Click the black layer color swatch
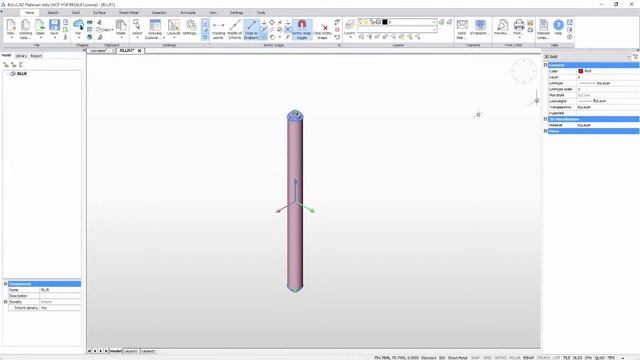 [384, 22]
